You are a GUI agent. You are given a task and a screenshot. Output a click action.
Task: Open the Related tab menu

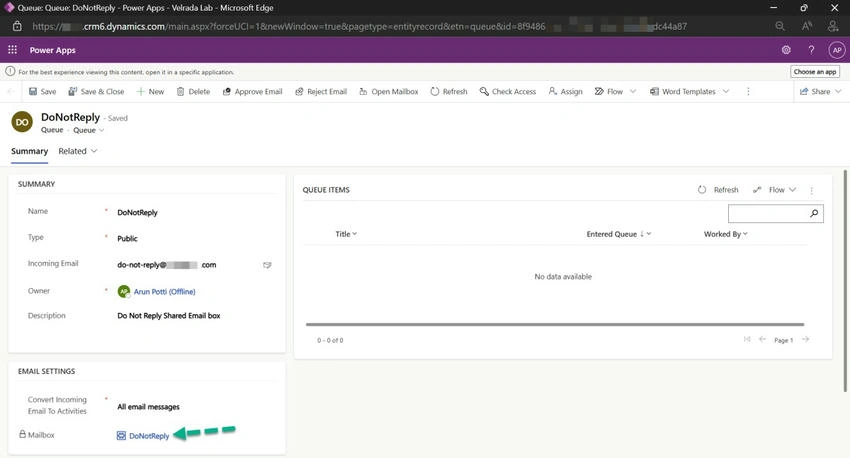pos(78,151)
